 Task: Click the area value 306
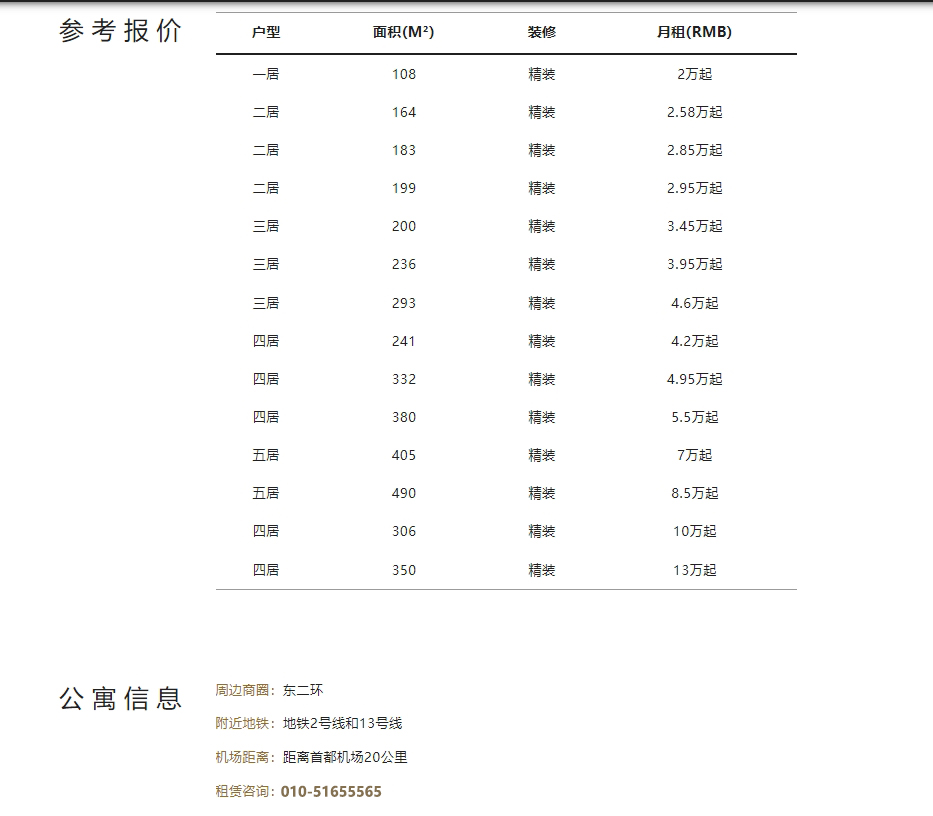pyautogui.click(x=404, y=532)
